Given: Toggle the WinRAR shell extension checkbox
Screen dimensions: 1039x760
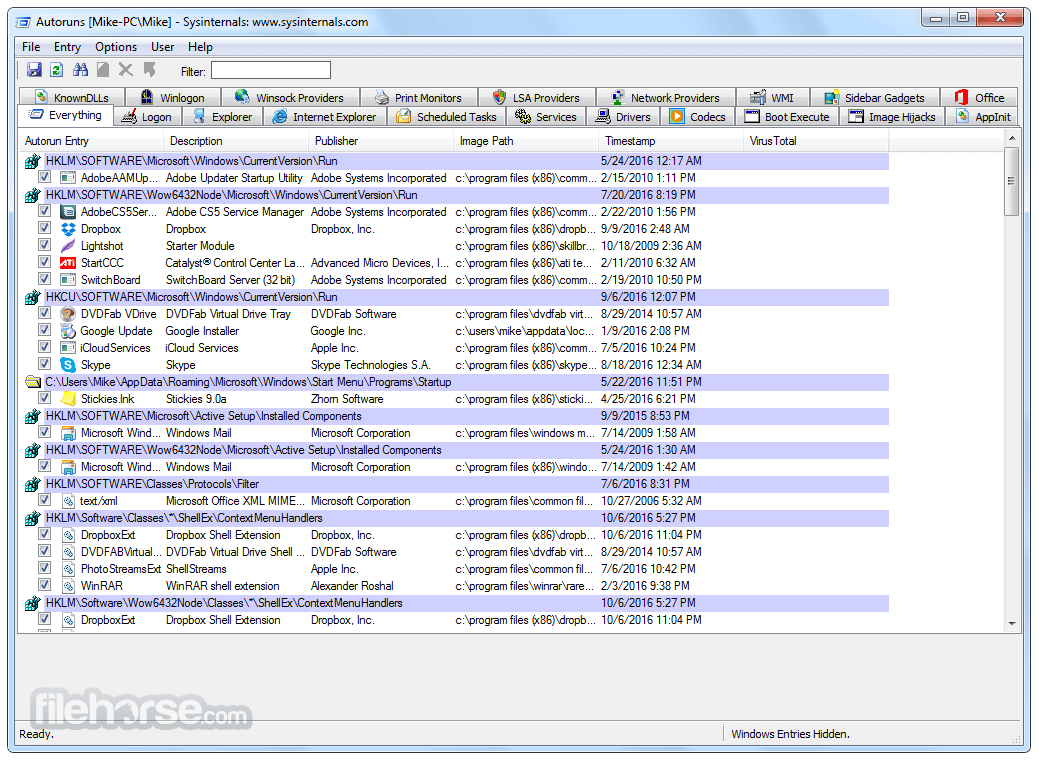Looking at the screenshot, I should pos(44,586).
